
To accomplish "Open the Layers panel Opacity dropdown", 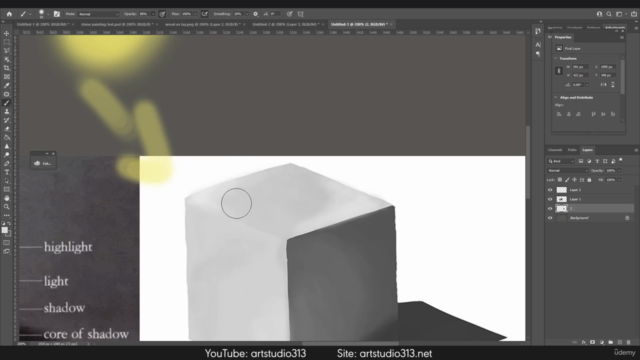I will click(x=619, y=171).
